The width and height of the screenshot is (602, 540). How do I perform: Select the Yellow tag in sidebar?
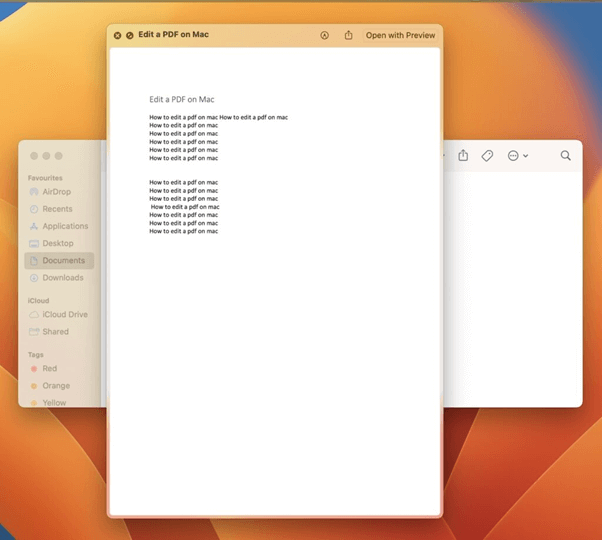59,403
